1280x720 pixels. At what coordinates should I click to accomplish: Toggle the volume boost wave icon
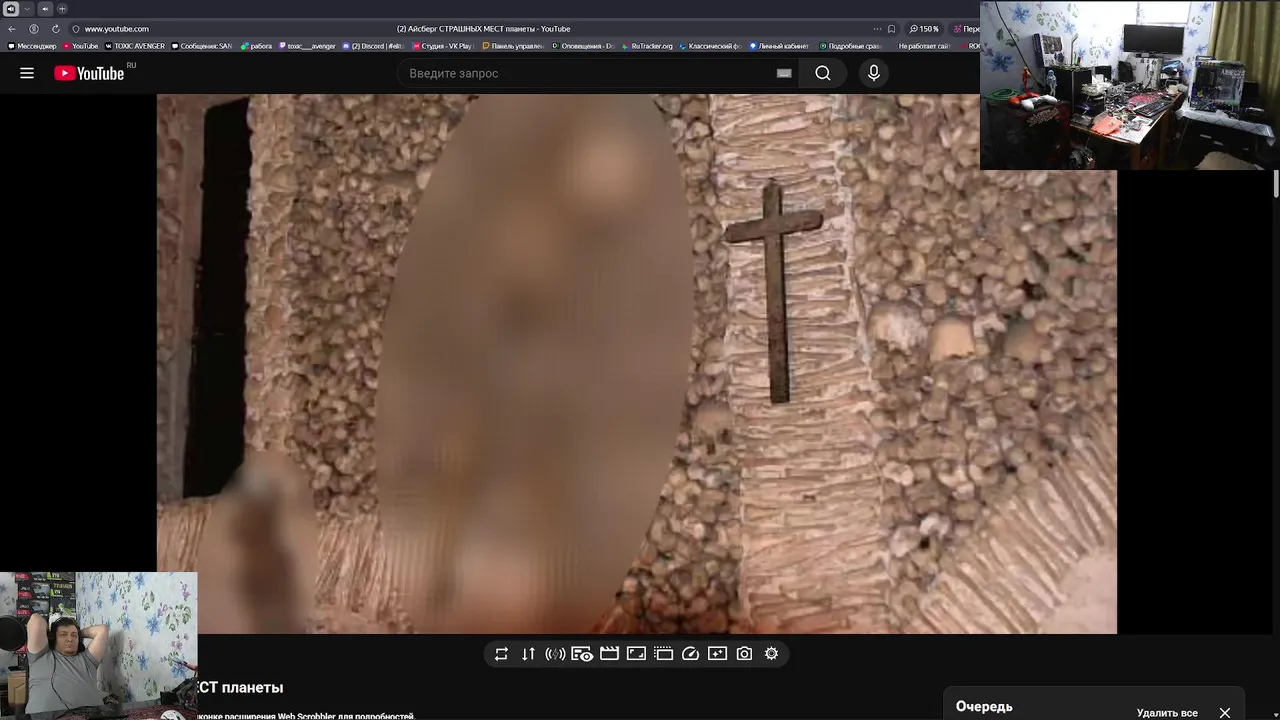(x=555, y=654)
